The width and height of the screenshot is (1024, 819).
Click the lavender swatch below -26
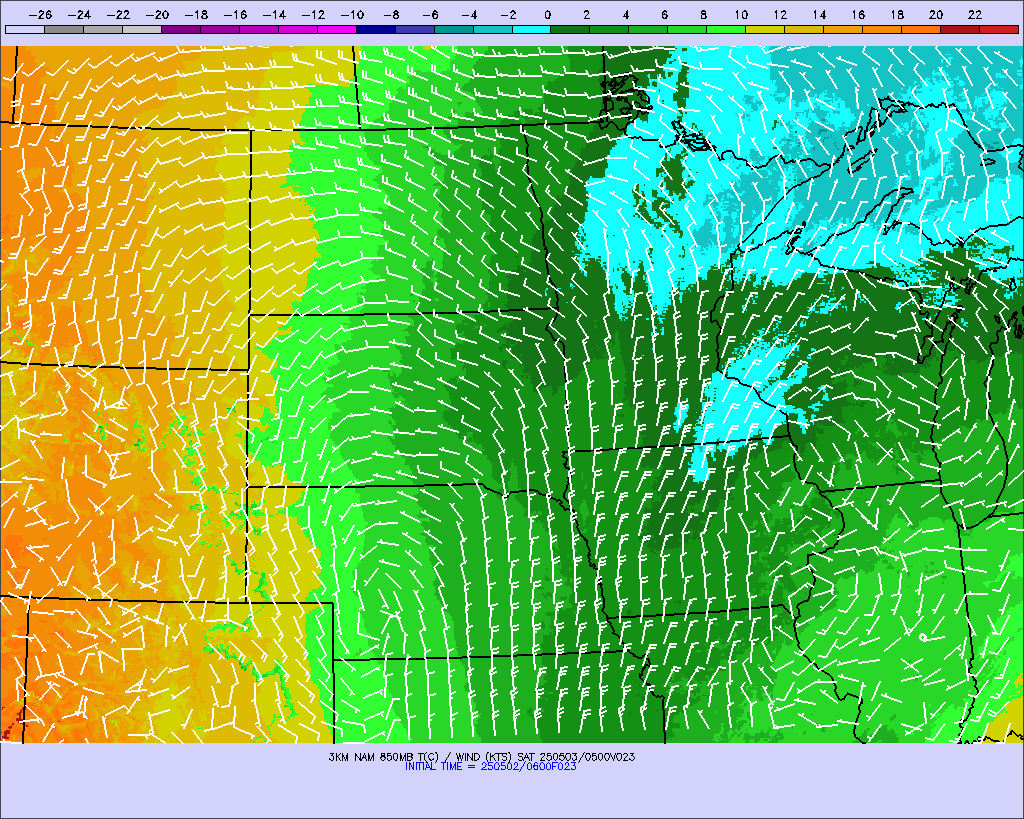coord(25,29)
